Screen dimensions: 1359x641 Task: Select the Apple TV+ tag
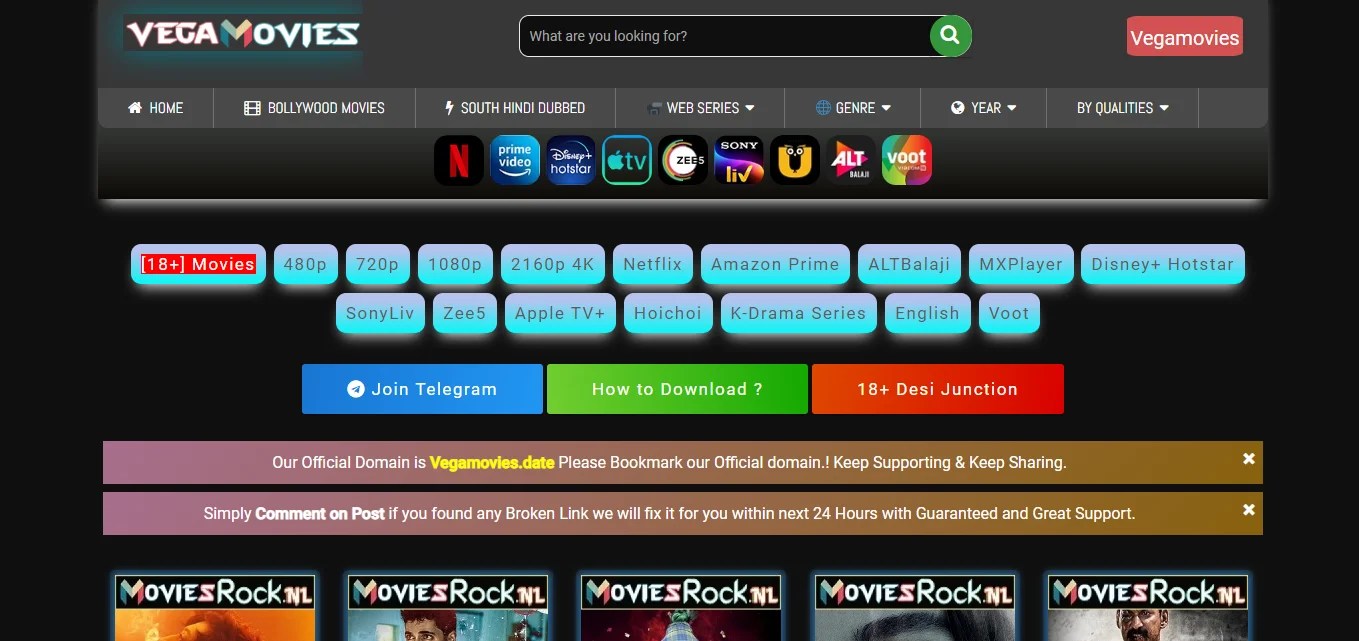pyautogui.click(x=560, y=313)
